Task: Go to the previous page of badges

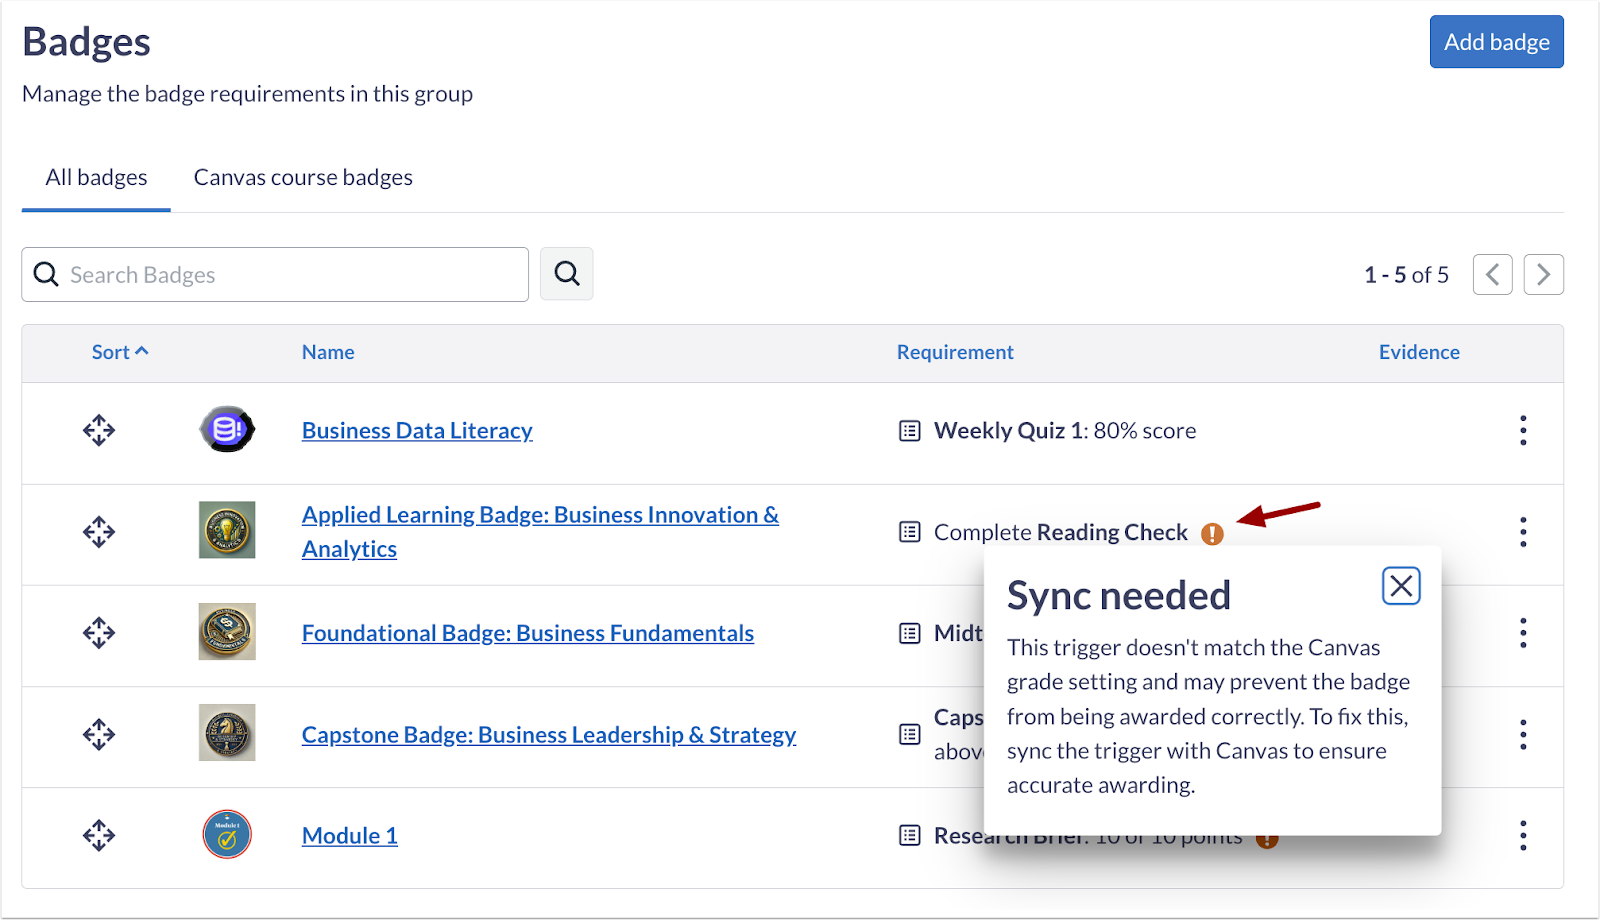Action: point(1492,274)
